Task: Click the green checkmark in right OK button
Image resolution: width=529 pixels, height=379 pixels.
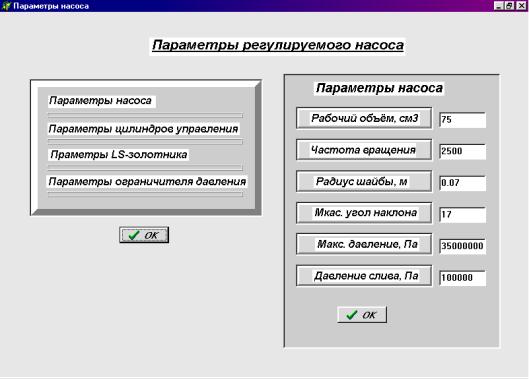Action: point(352,315)
